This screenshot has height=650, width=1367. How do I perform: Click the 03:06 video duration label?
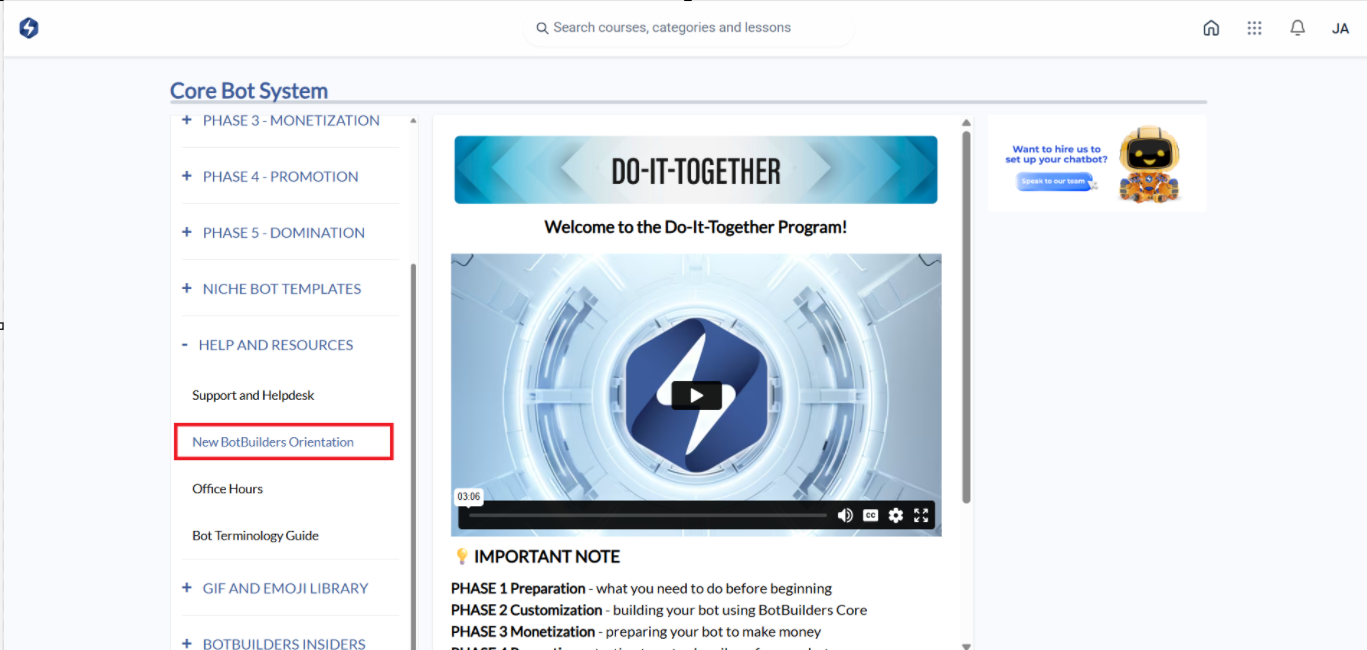point(468,496)
